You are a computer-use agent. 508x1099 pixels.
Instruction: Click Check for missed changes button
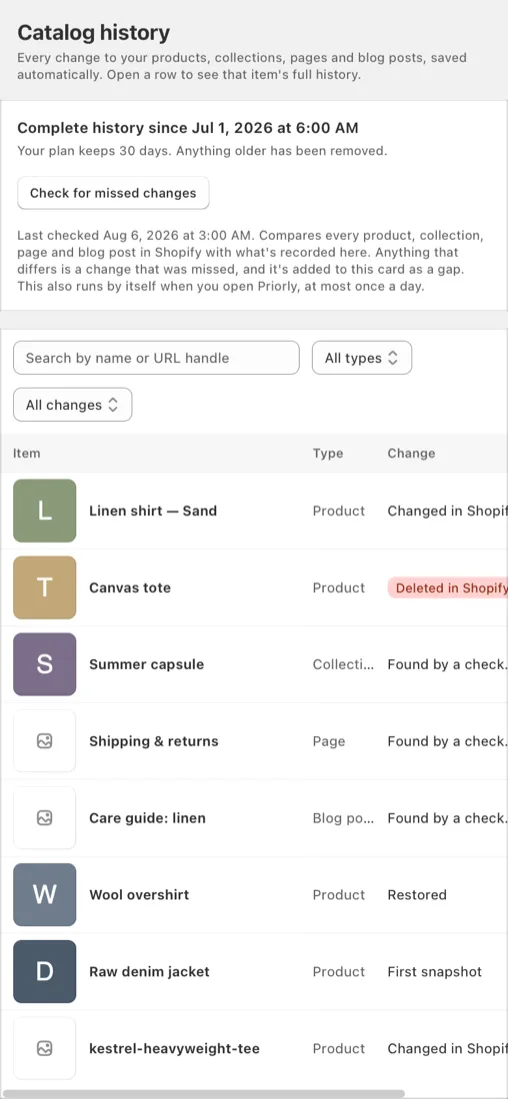coord(113,193)
